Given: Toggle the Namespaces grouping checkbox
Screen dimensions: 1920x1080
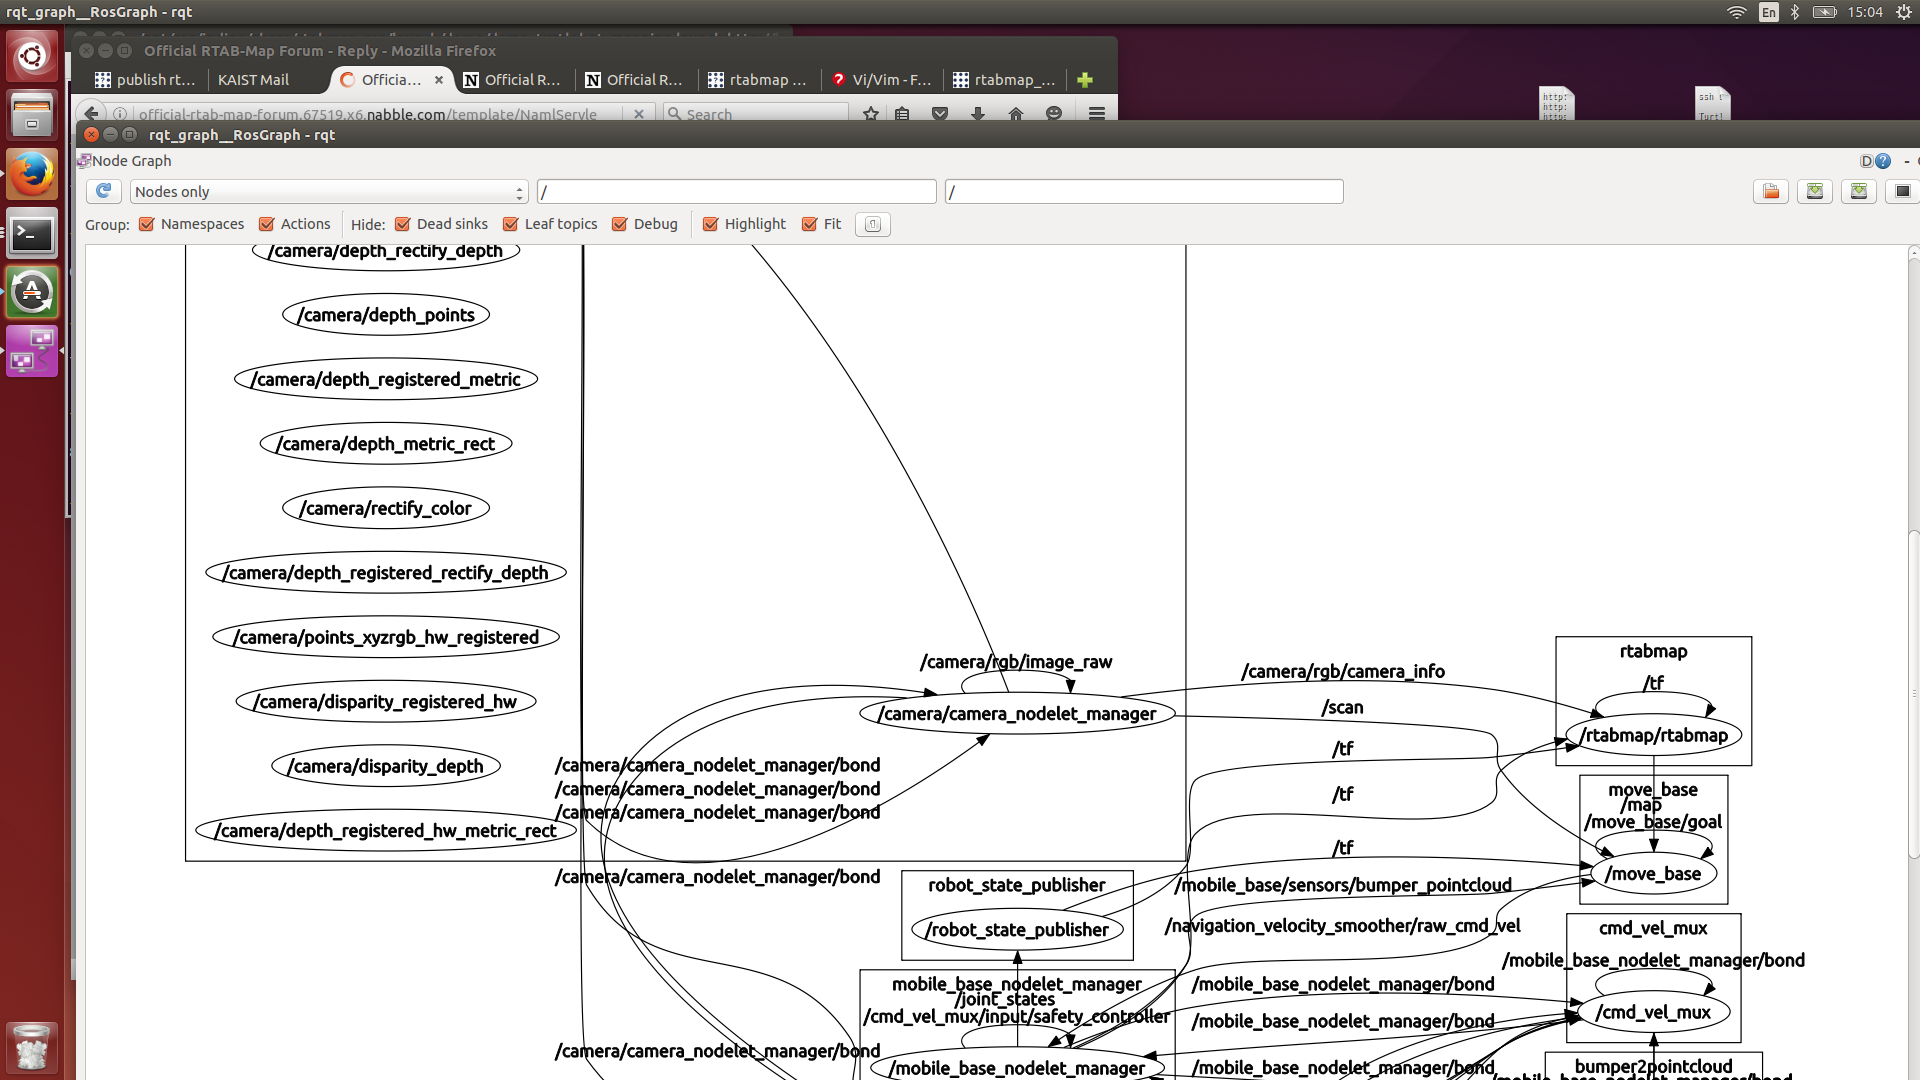Looking at the screenshot, I should pyautogui.click(x=147, y=224).
